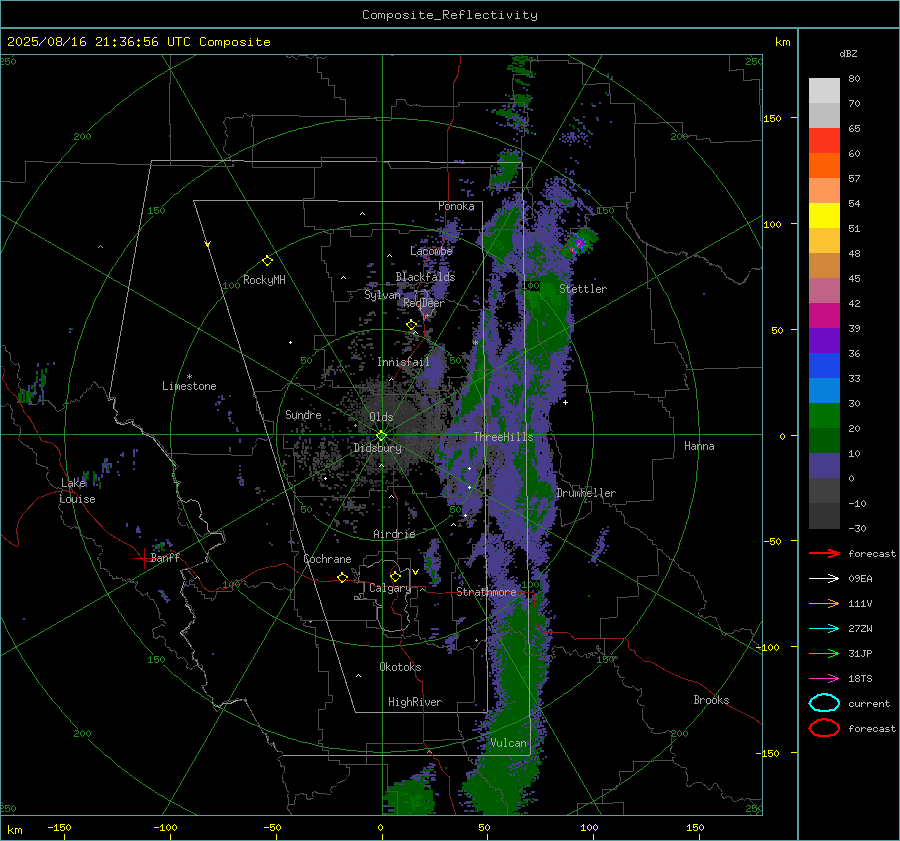Select the magenta 42 dBZ swatch

coord(824,316)
